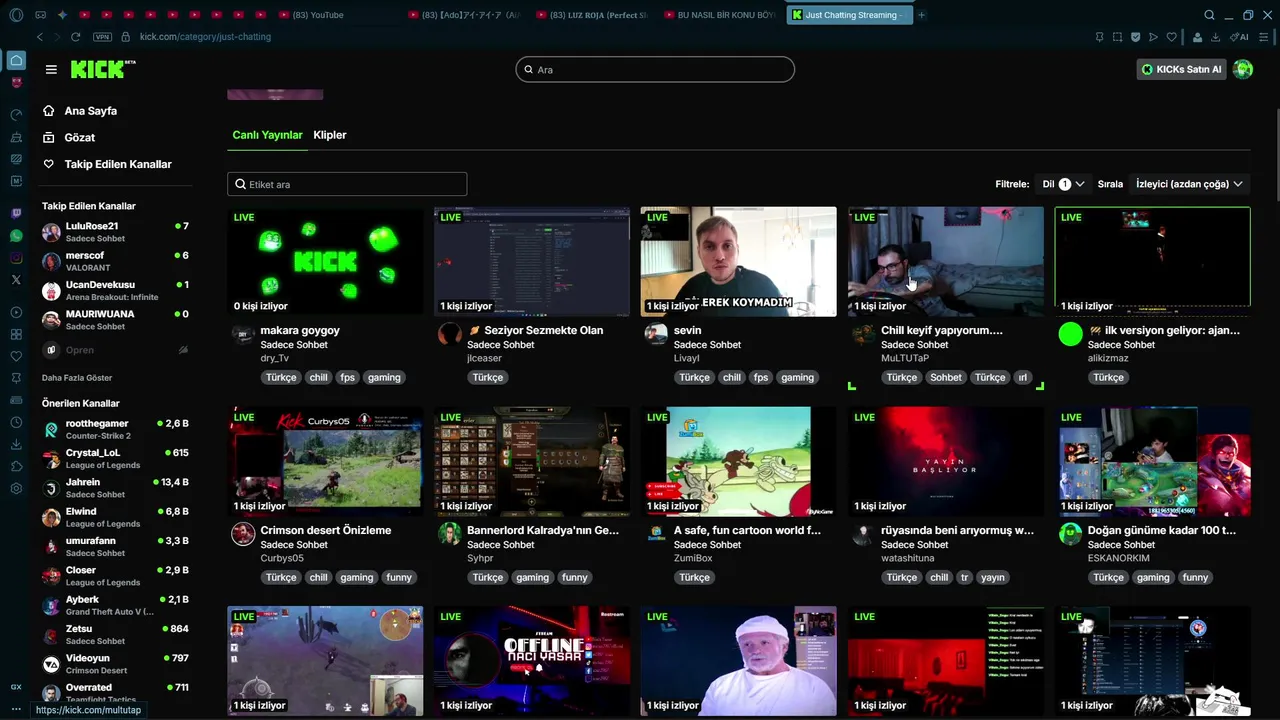
Task: Click the Sohbet tag under Chill keyif
Action: pyautogui.click(x=946, y=378)
